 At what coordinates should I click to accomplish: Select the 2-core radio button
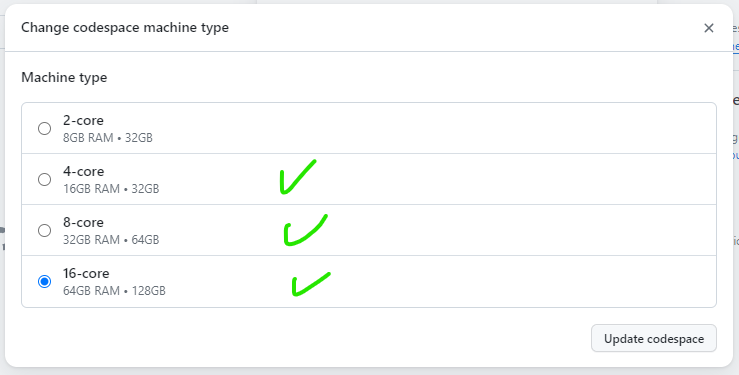pyautogui.click(x=44, y=128)
